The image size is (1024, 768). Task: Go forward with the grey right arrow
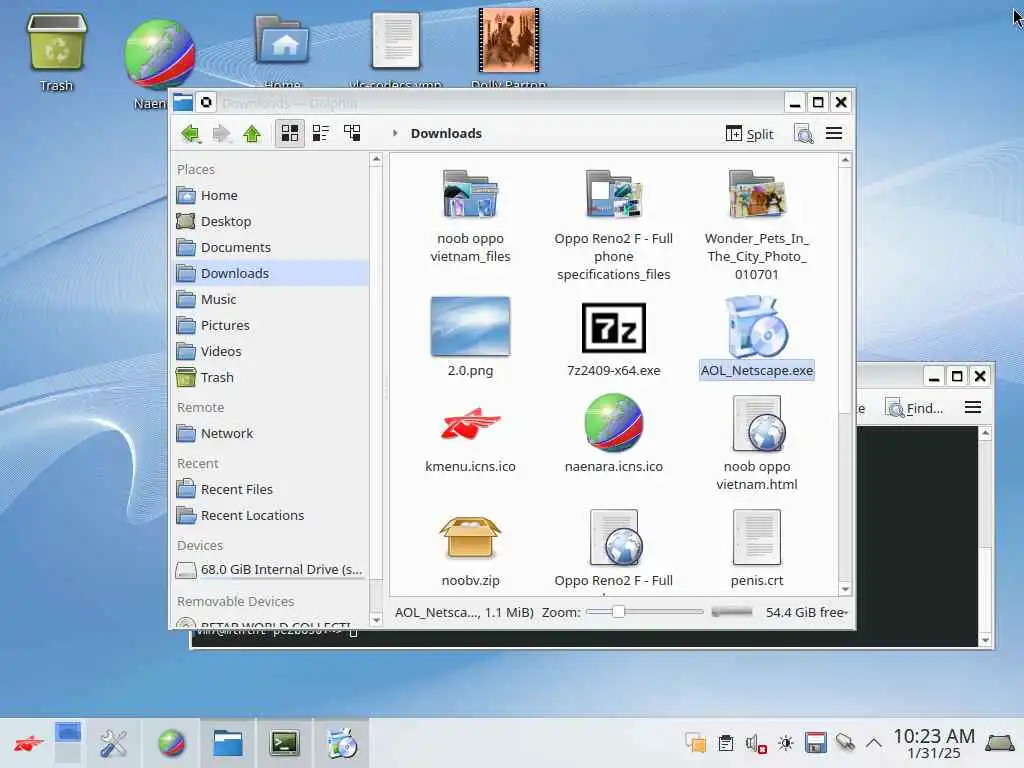221,134
